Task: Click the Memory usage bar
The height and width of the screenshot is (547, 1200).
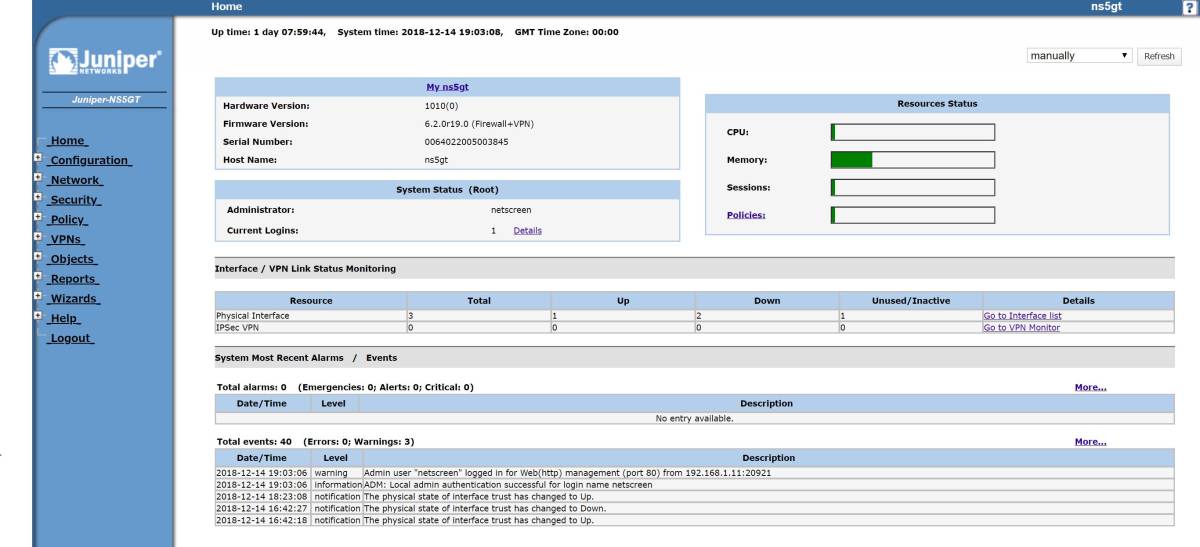Action: pyautogui.click(x=913, y=160)
